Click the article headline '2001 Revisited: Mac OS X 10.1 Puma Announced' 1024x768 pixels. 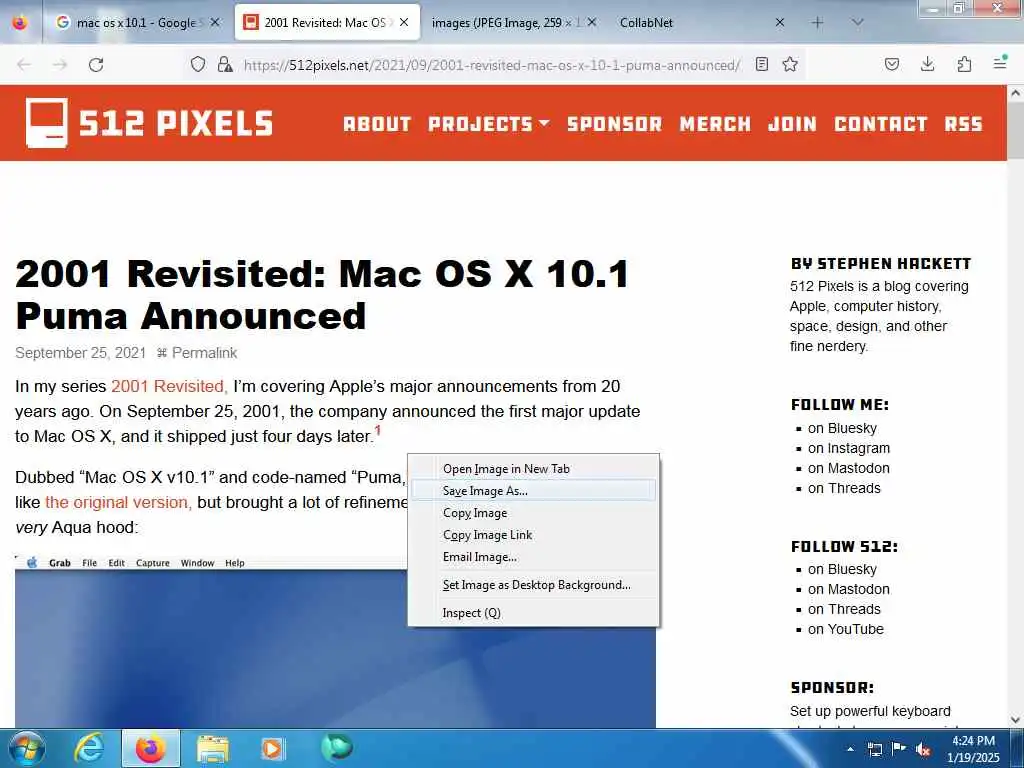tap(323, 294)
